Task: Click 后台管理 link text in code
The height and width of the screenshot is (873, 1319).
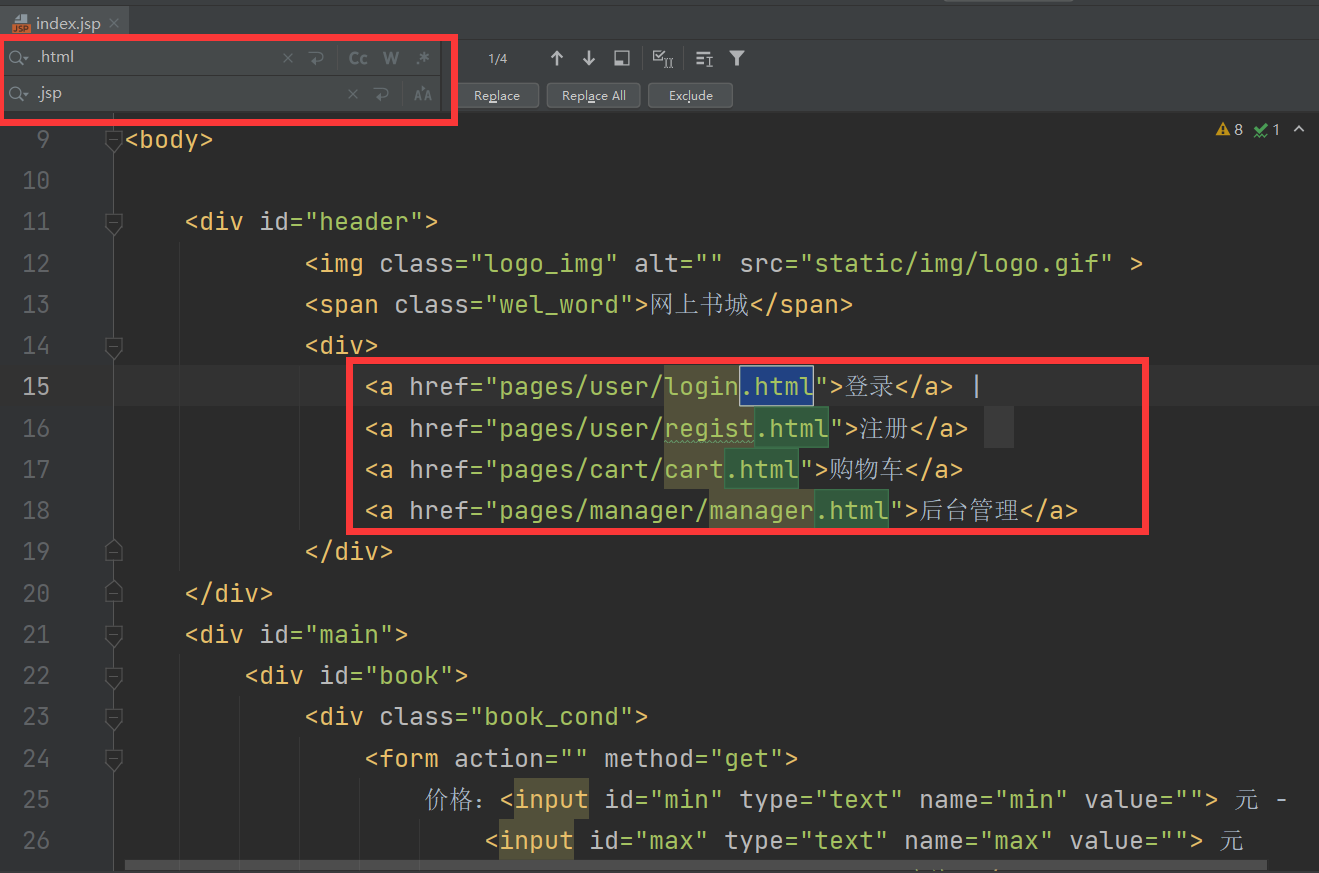Action: coord(969,511)
